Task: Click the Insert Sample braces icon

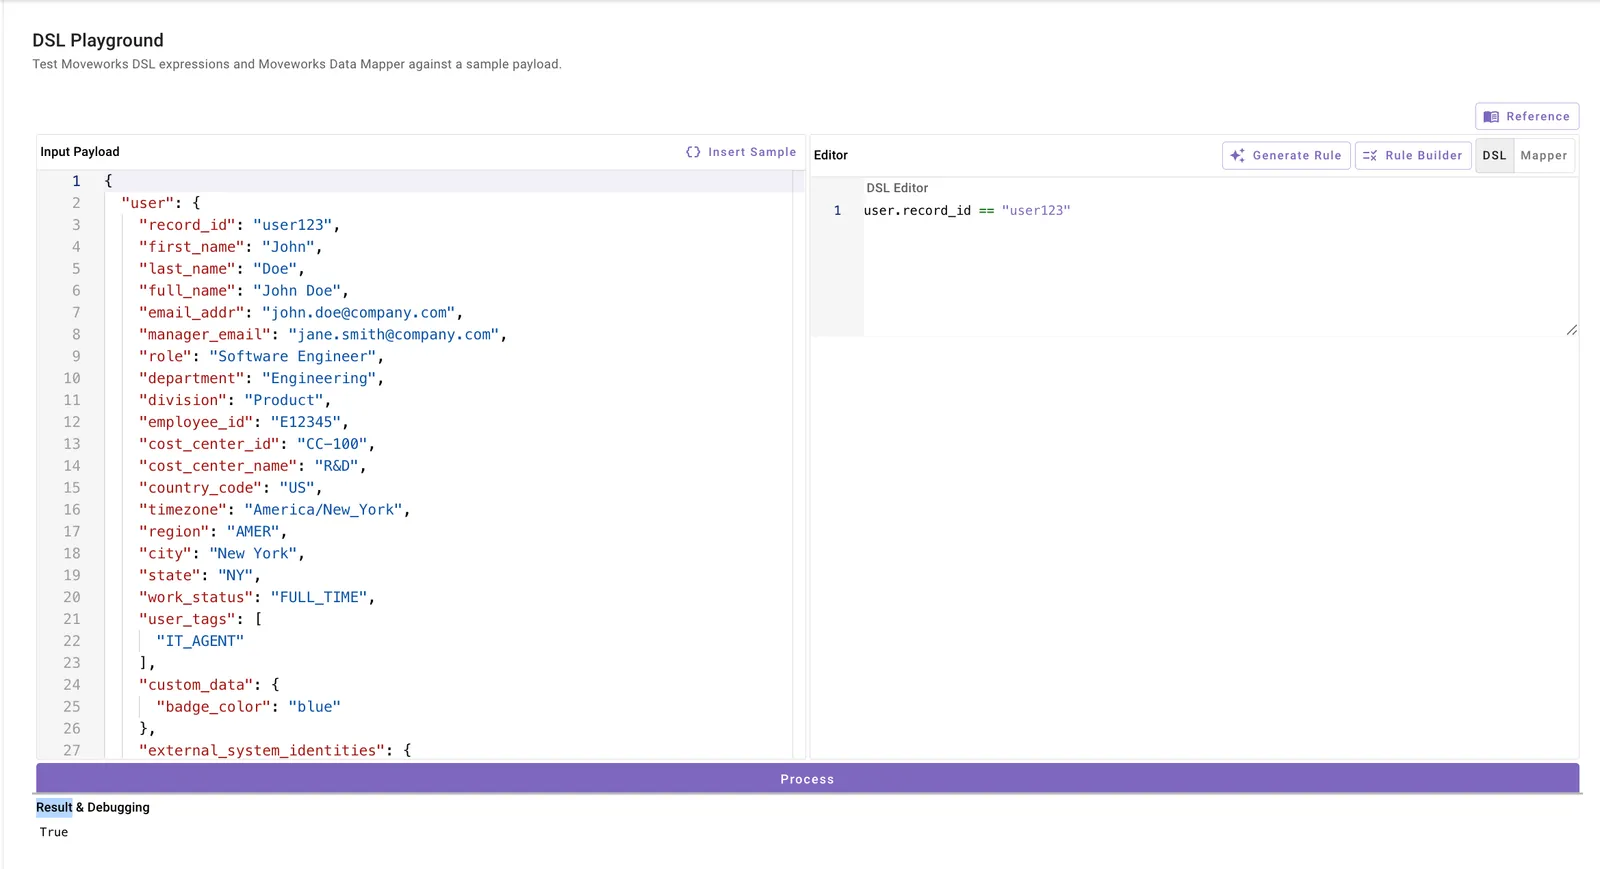Action: [x=693, y=152]
